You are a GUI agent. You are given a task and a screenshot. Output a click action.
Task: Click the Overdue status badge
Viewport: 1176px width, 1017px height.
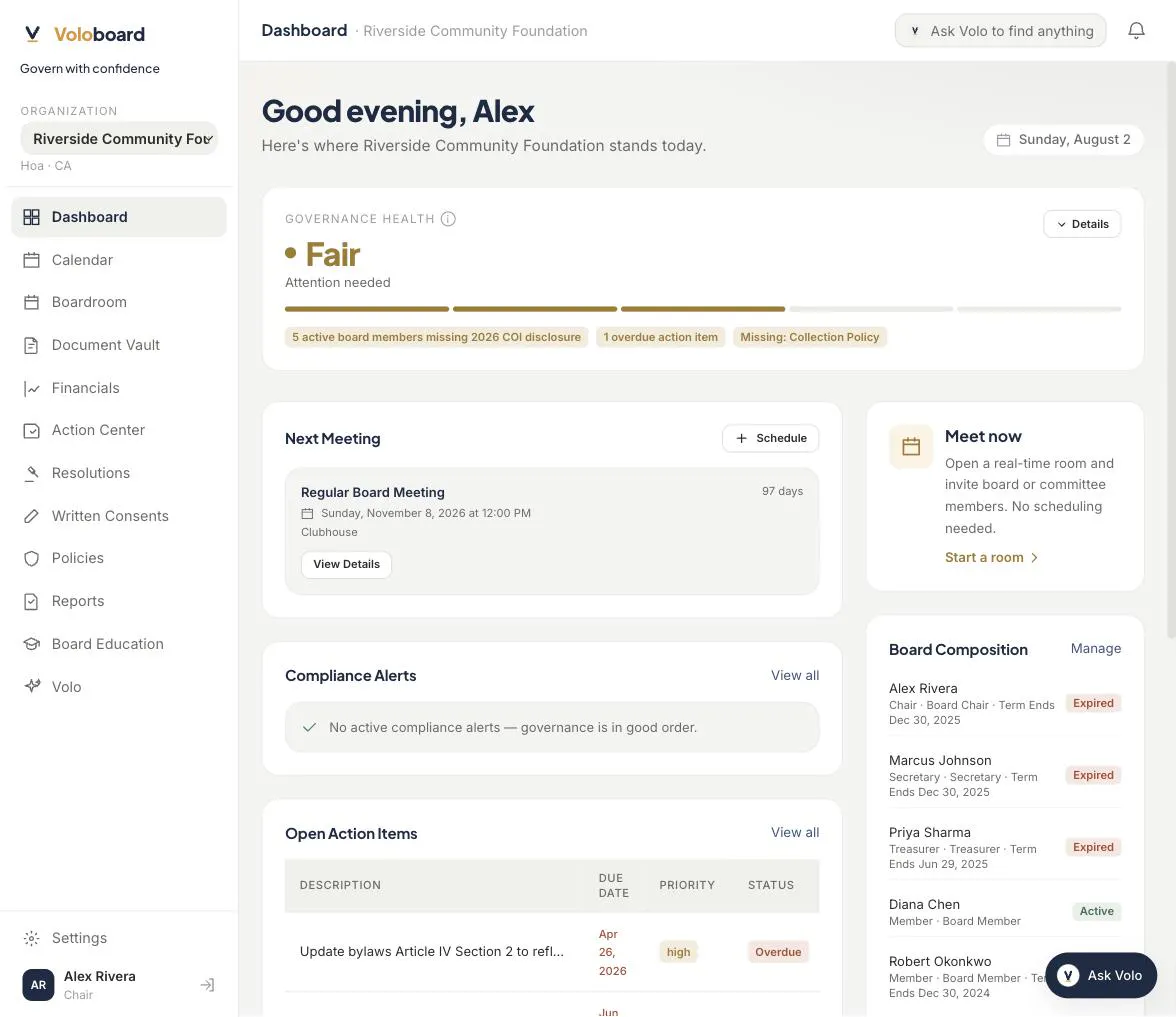coord(778,952)
